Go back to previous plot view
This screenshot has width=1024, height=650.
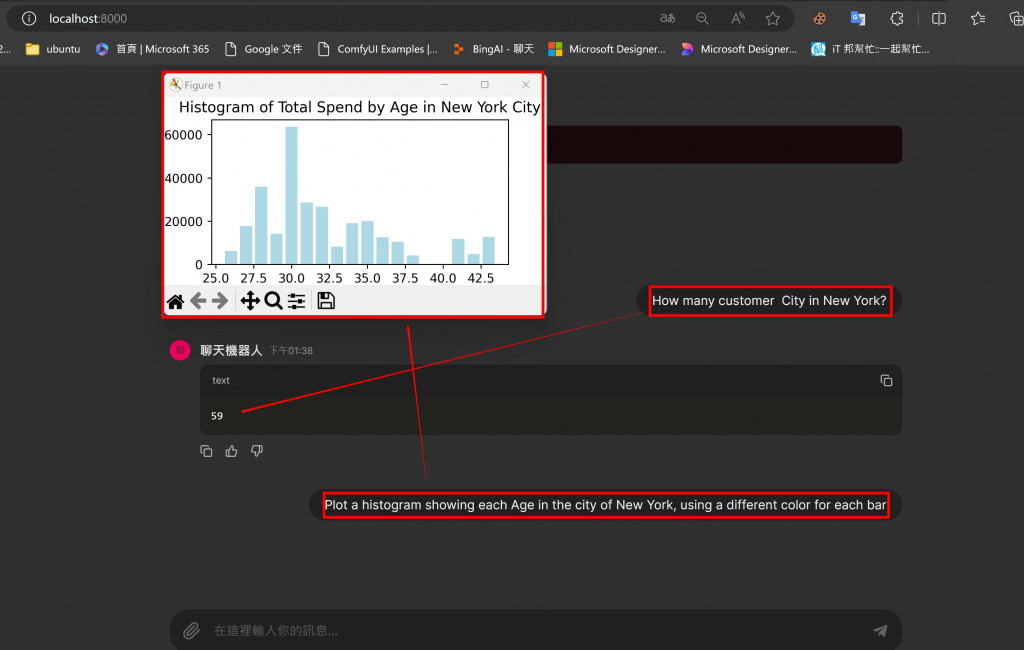coord(198,301)
